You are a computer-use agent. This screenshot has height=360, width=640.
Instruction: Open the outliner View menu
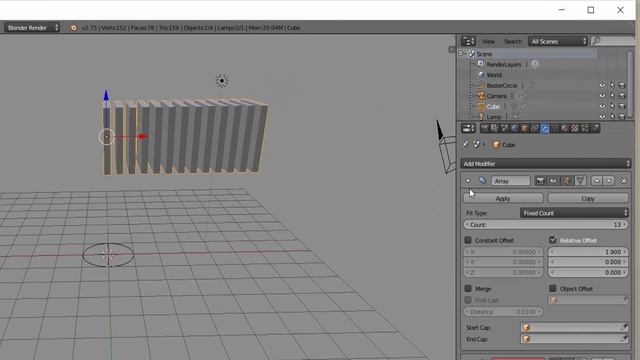[488, 41]
